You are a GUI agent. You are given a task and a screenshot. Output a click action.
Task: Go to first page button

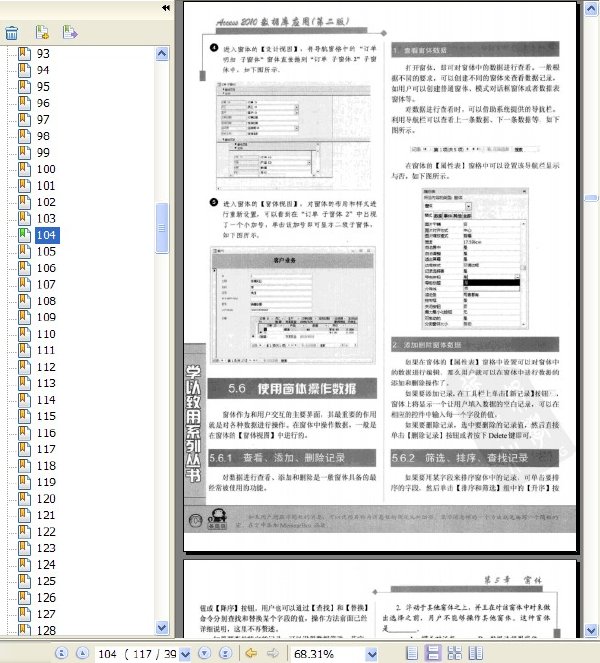click(61, 653)
